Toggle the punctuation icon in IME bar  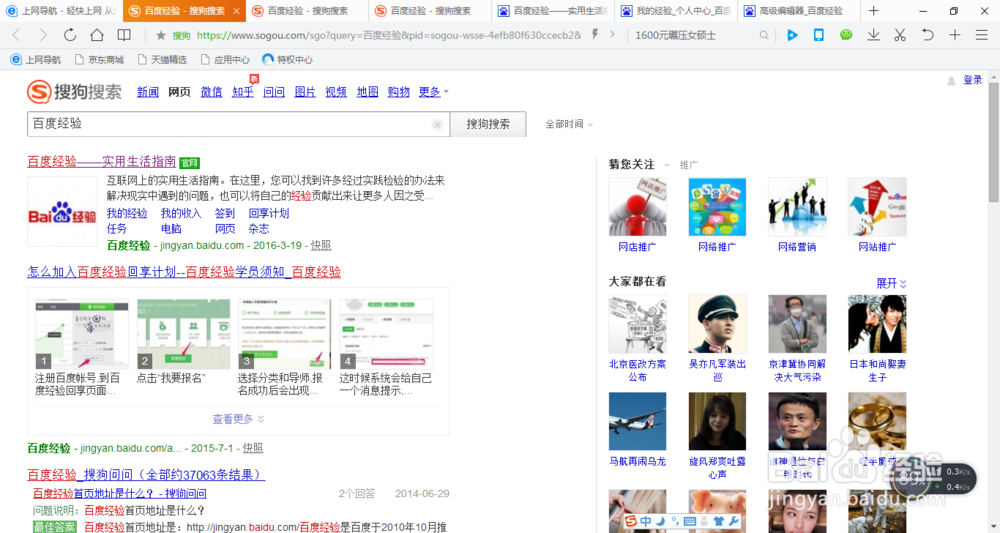pos(673,522)
